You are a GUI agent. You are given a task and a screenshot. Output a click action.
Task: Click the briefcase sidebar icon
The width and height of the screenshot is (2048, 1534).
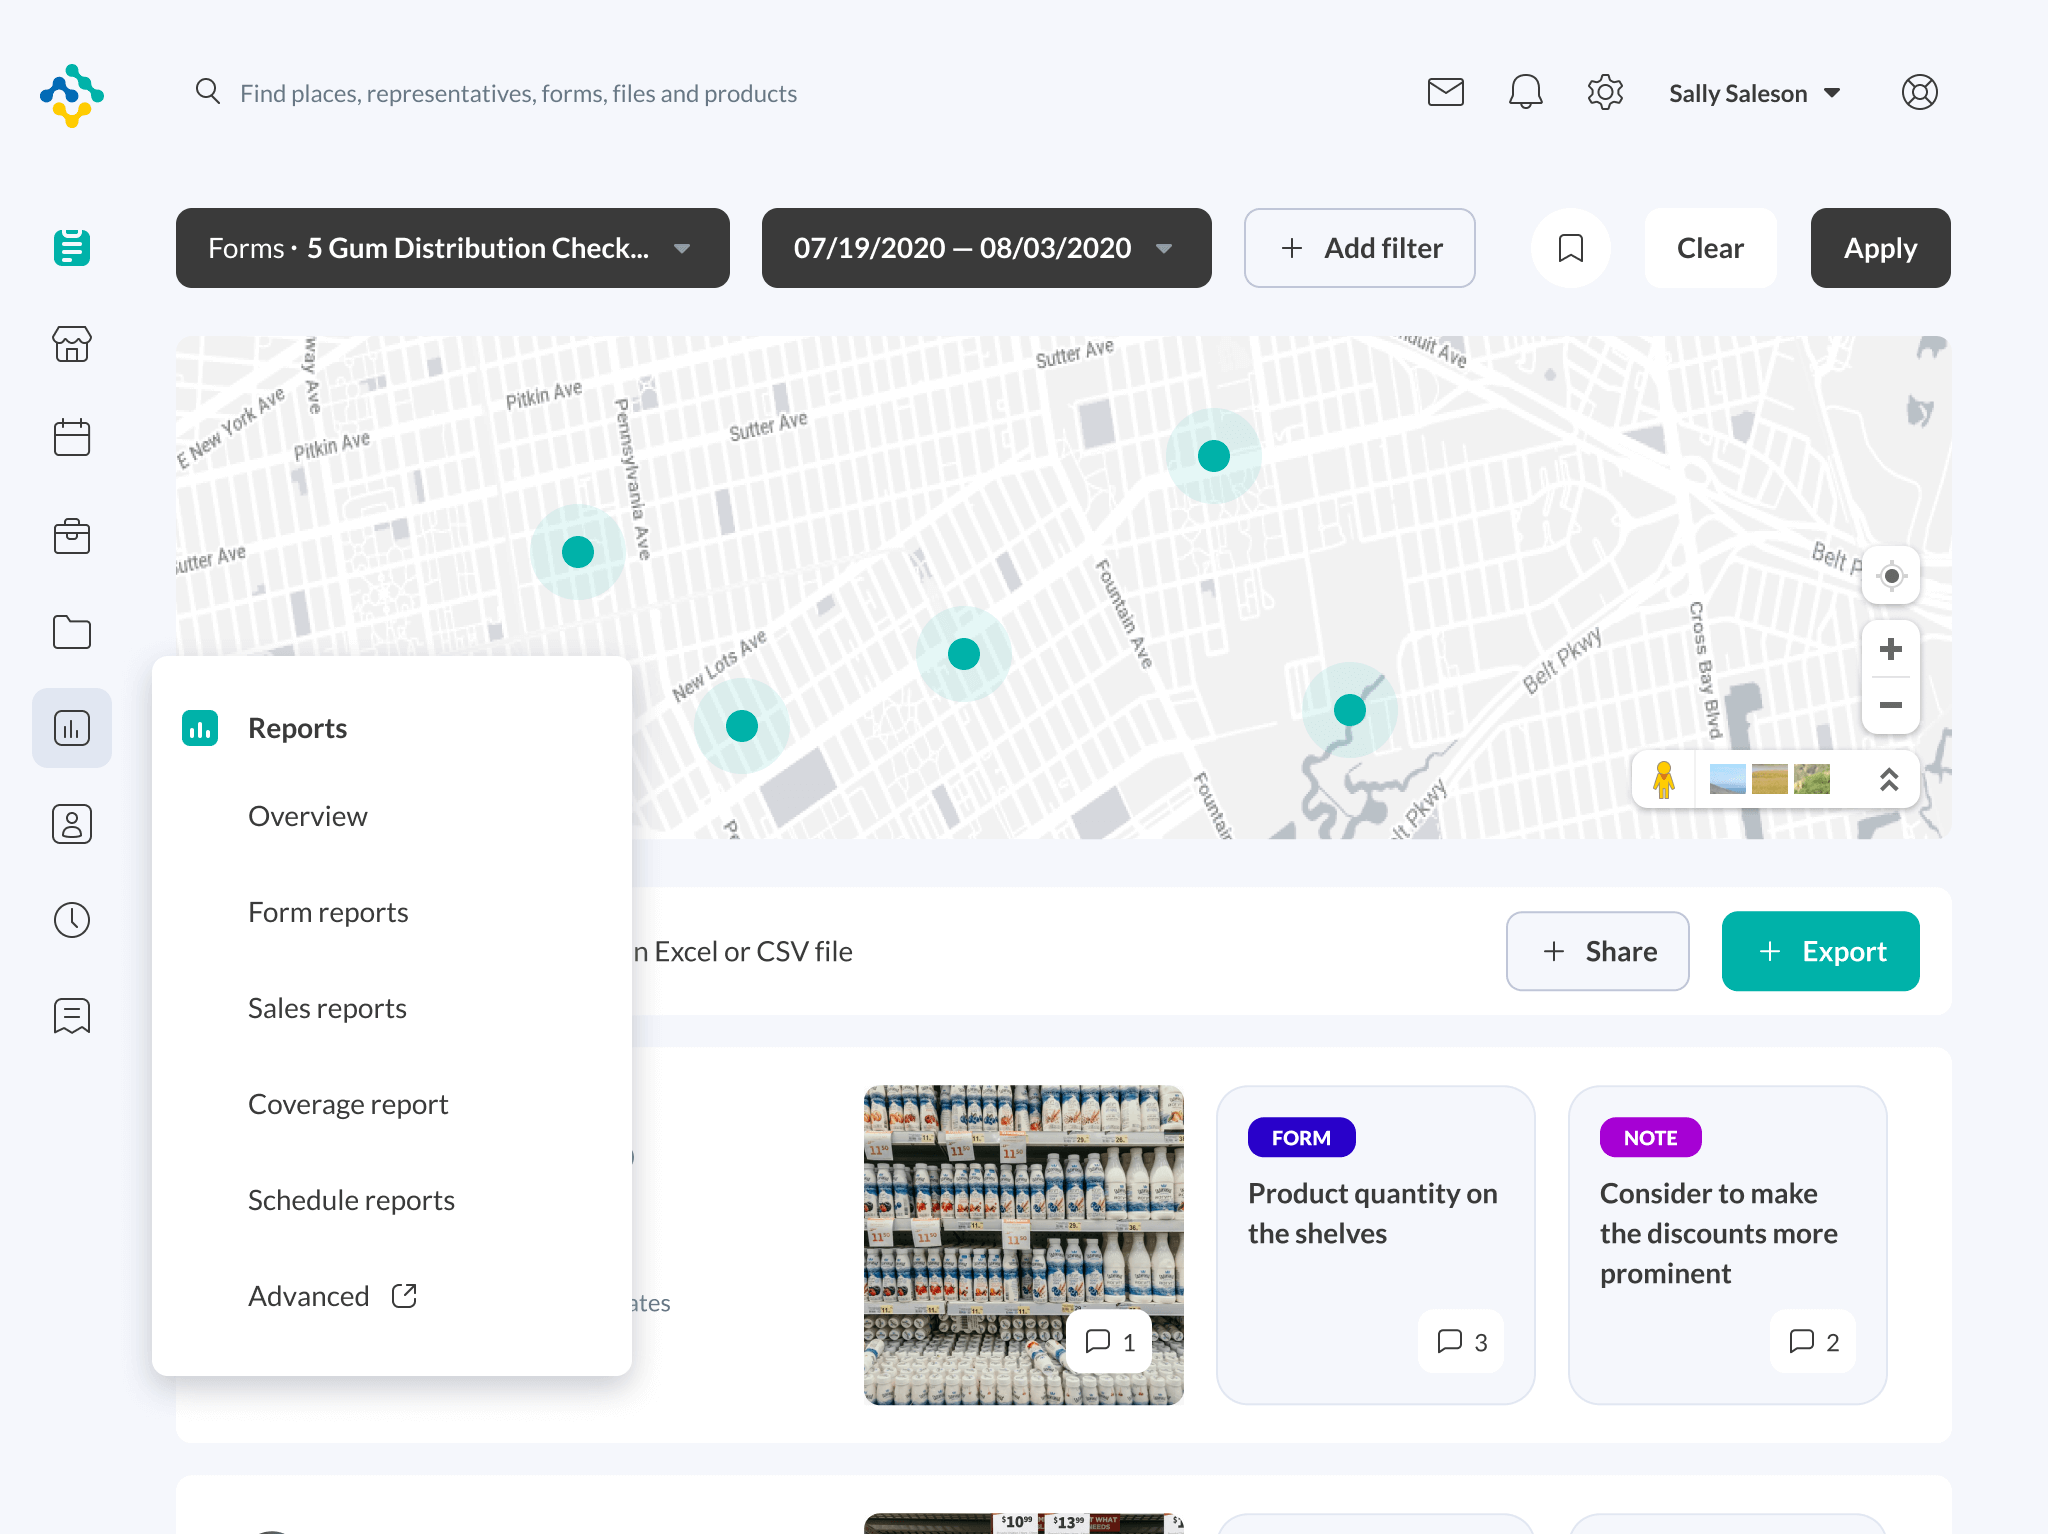(72, 536)
